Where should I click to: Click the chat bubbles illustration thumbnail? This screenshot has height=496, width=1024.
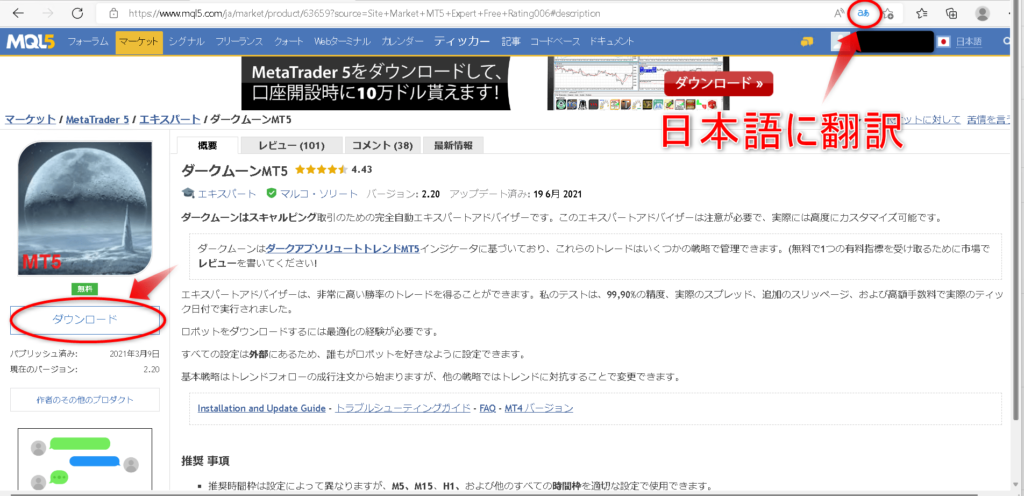[85, 460]
